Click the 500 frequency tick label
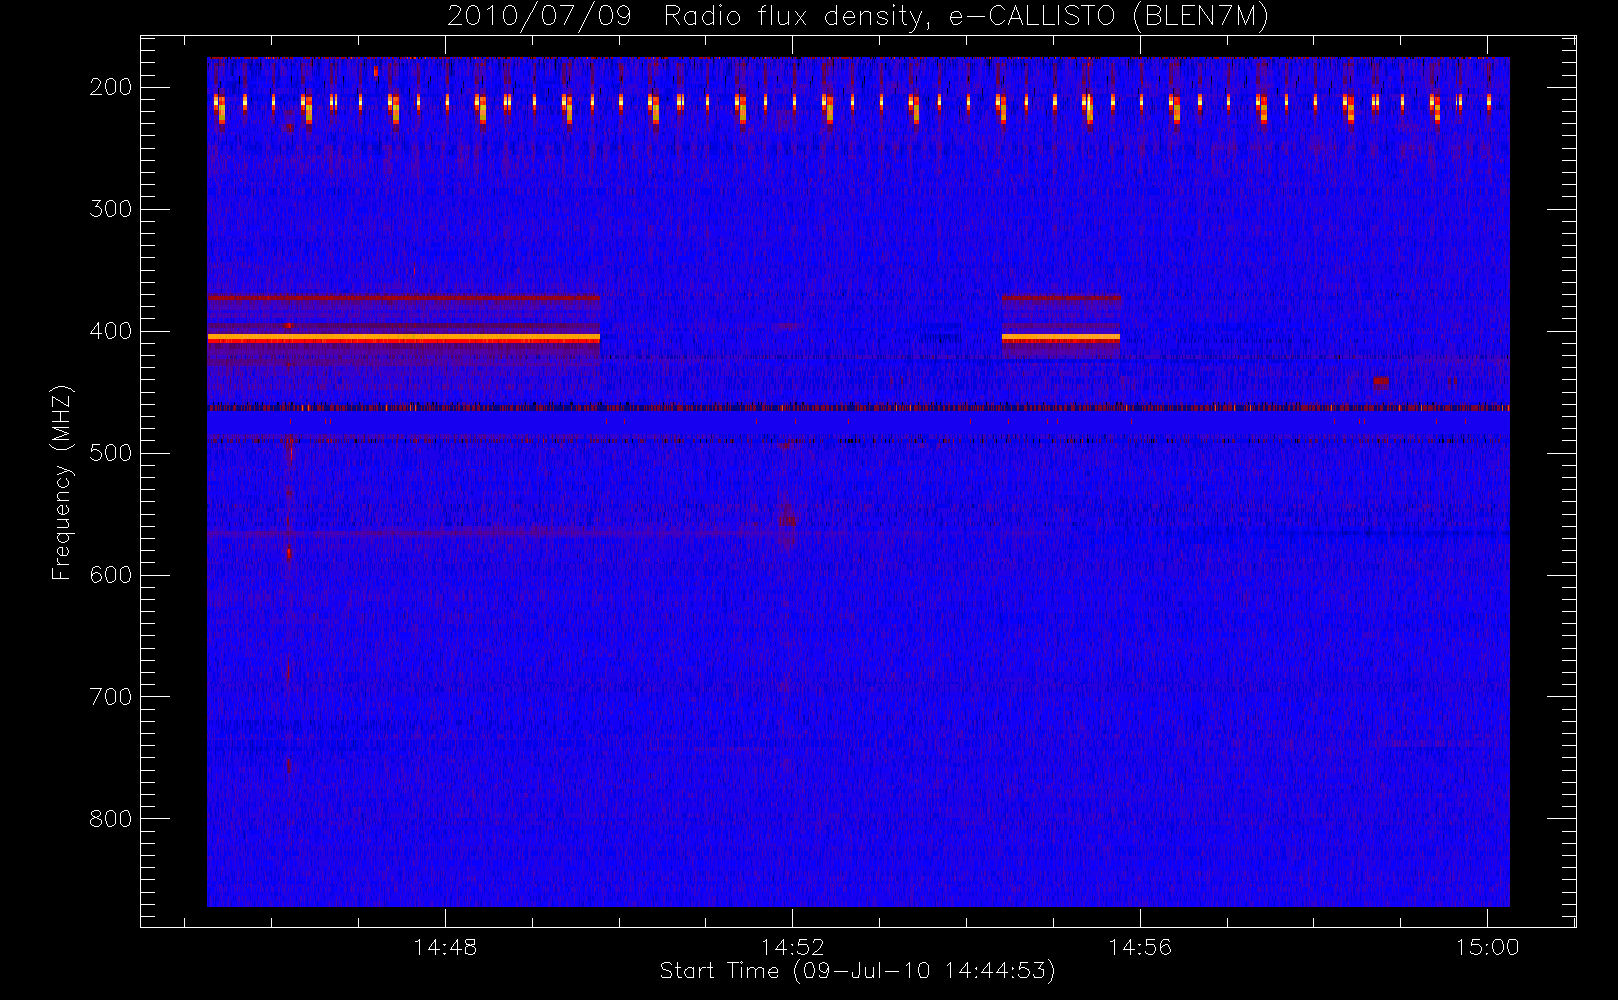The height and width of the screenshot is (1000, 1618). click(111, 453)
